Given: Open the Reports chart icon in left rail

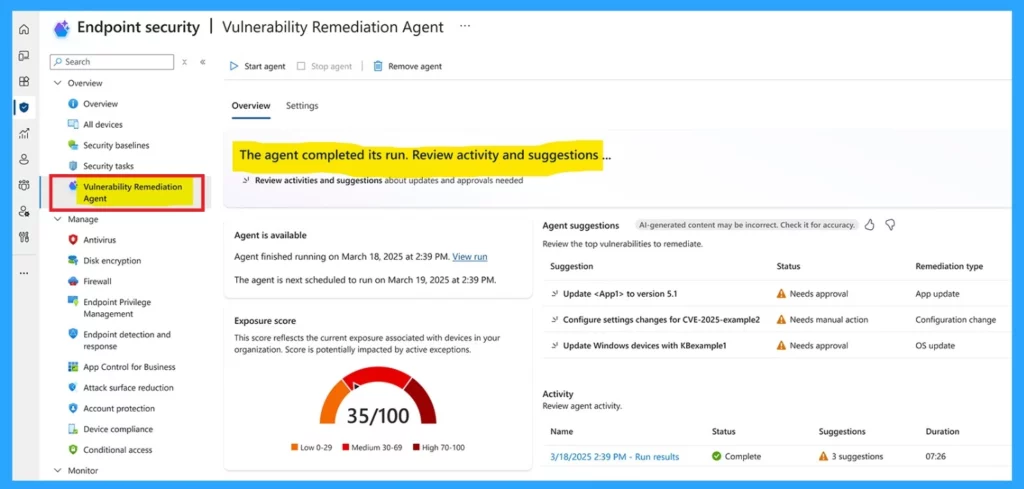Looking at the screenshot, I should (24, 133).
